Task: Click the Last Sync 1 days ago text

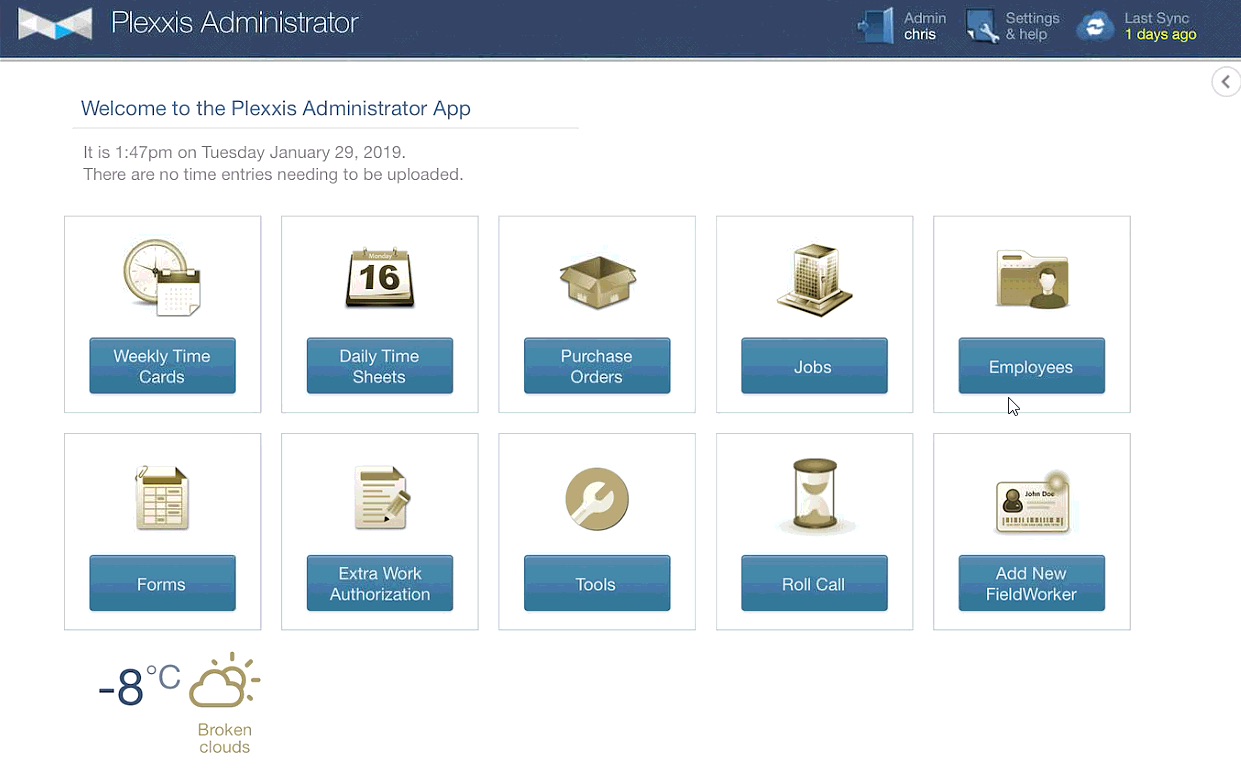Action: 1160,26
